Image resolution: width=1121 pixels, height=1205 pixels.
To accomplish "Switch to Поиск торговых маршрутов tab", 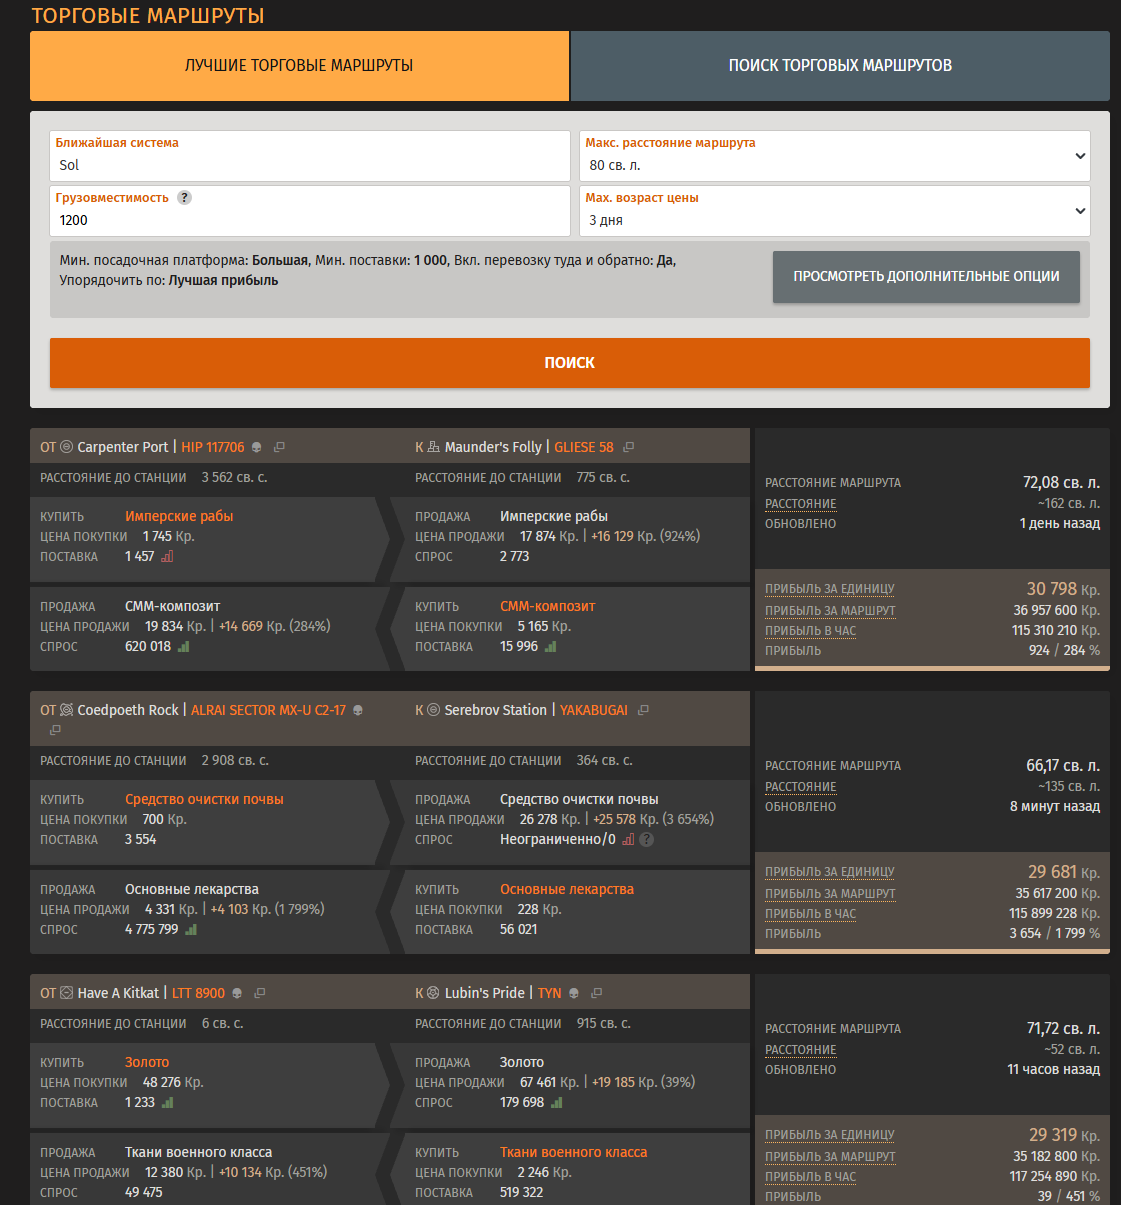I will click(840, 66).
